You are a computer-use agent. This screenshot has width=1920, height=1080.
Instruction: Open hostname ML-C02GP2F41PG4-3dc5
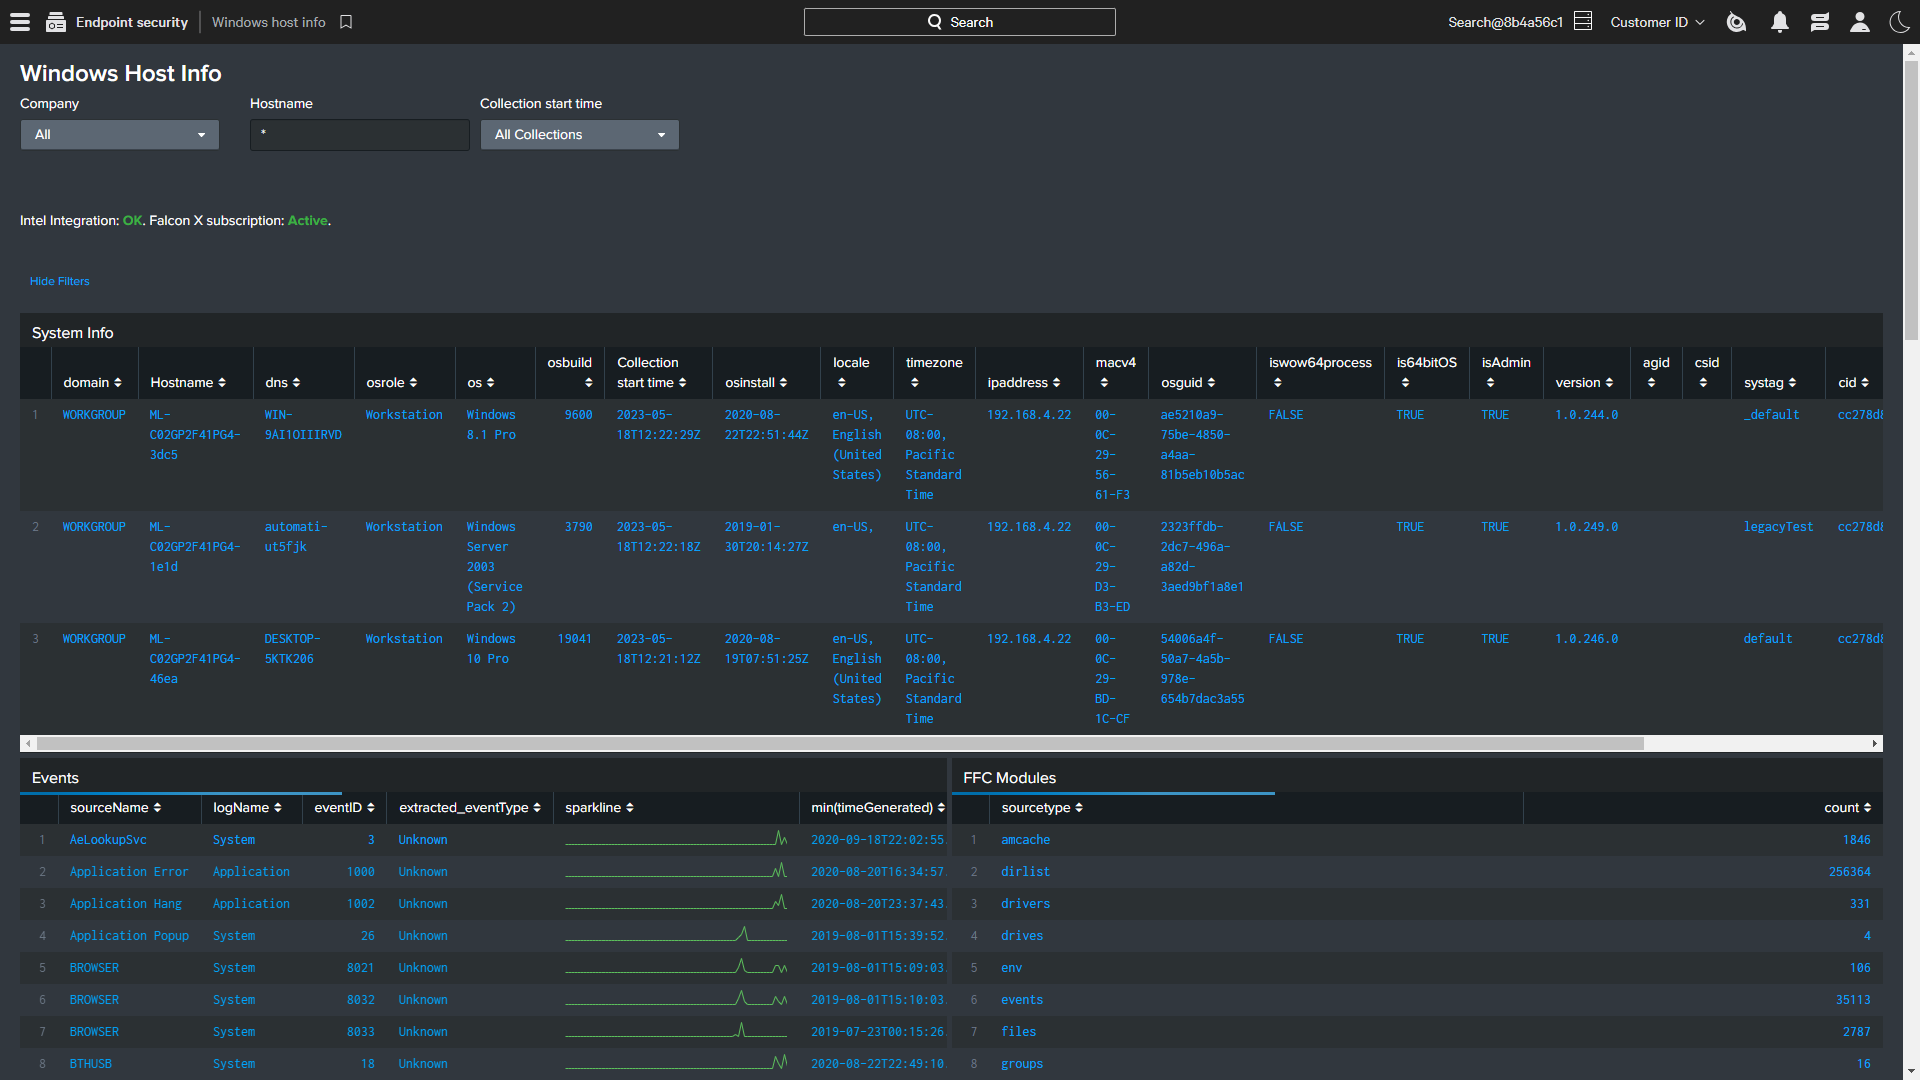tap(195, 435)
